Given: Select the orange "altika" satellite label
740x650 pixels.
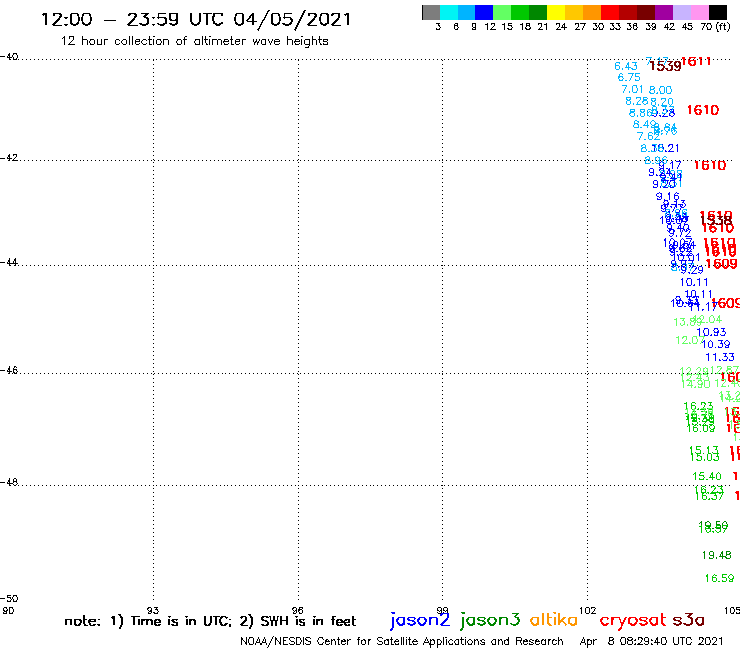Looking at the screenshot, I should 553,619.
